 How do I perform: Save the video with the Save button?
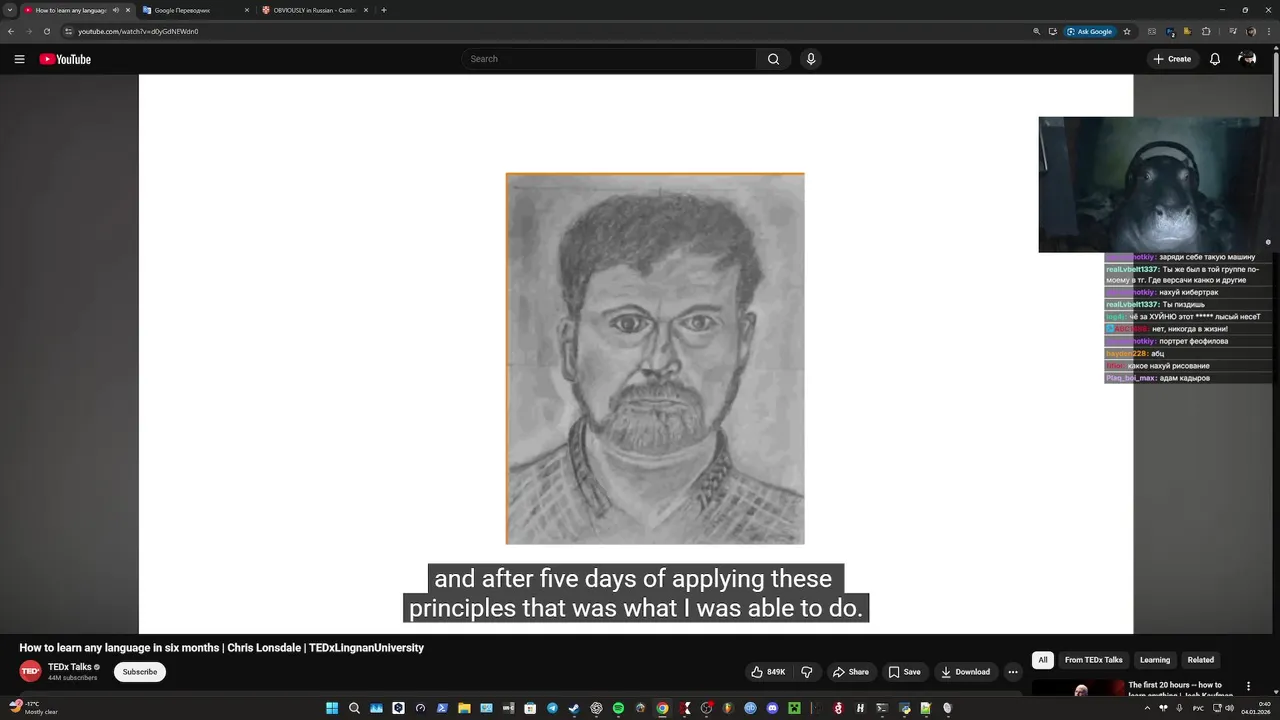tap(904, 672)
